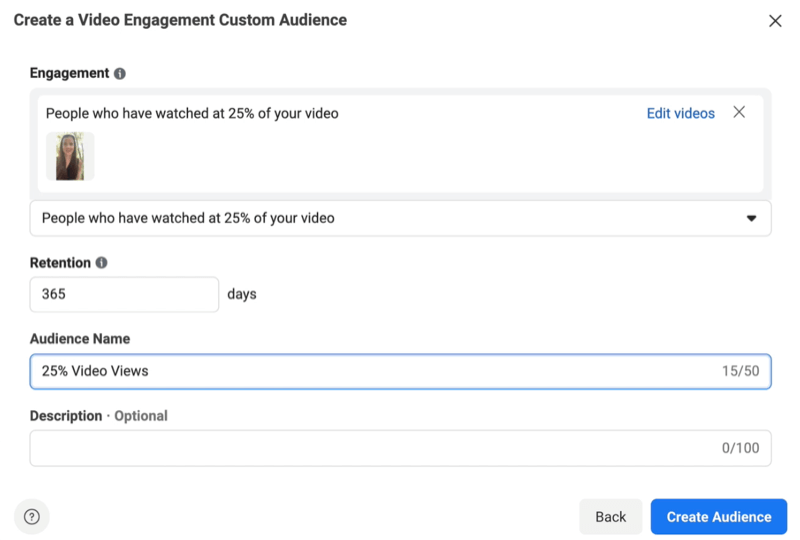Click the Engagement info icon
The image size is (800, 540).
[x=120, y=73]
